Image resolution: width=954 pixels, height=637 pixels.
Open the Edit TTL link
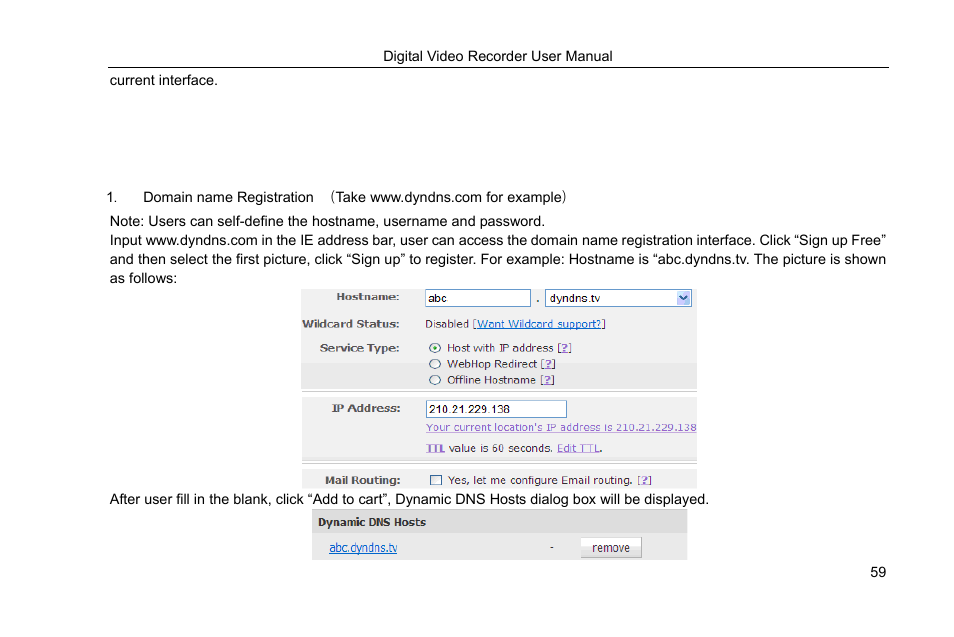(579, 448)
